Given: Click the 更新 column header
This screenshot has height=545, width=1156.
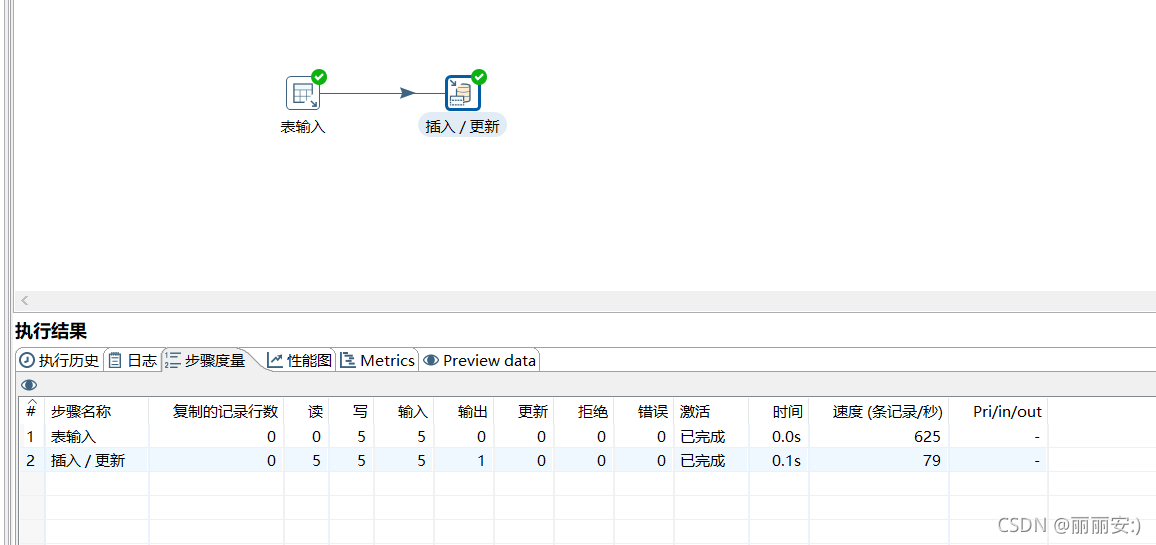Looking at the screenshot, I should pos(524,412).
